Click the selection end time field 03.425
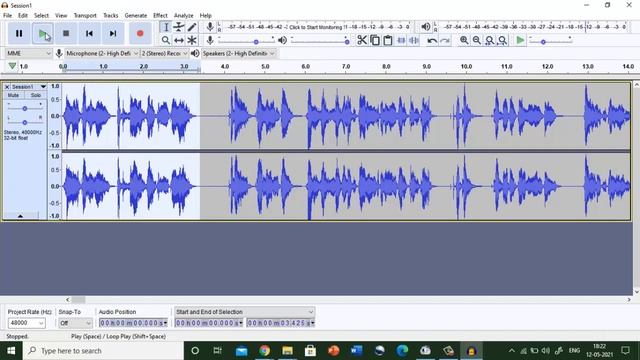640x360 pixels. point(281,323)
